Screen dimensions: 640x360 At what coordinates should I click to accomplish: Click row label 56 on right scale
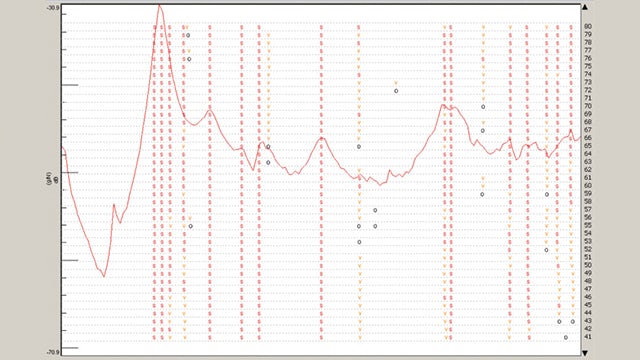pos(588,218)
